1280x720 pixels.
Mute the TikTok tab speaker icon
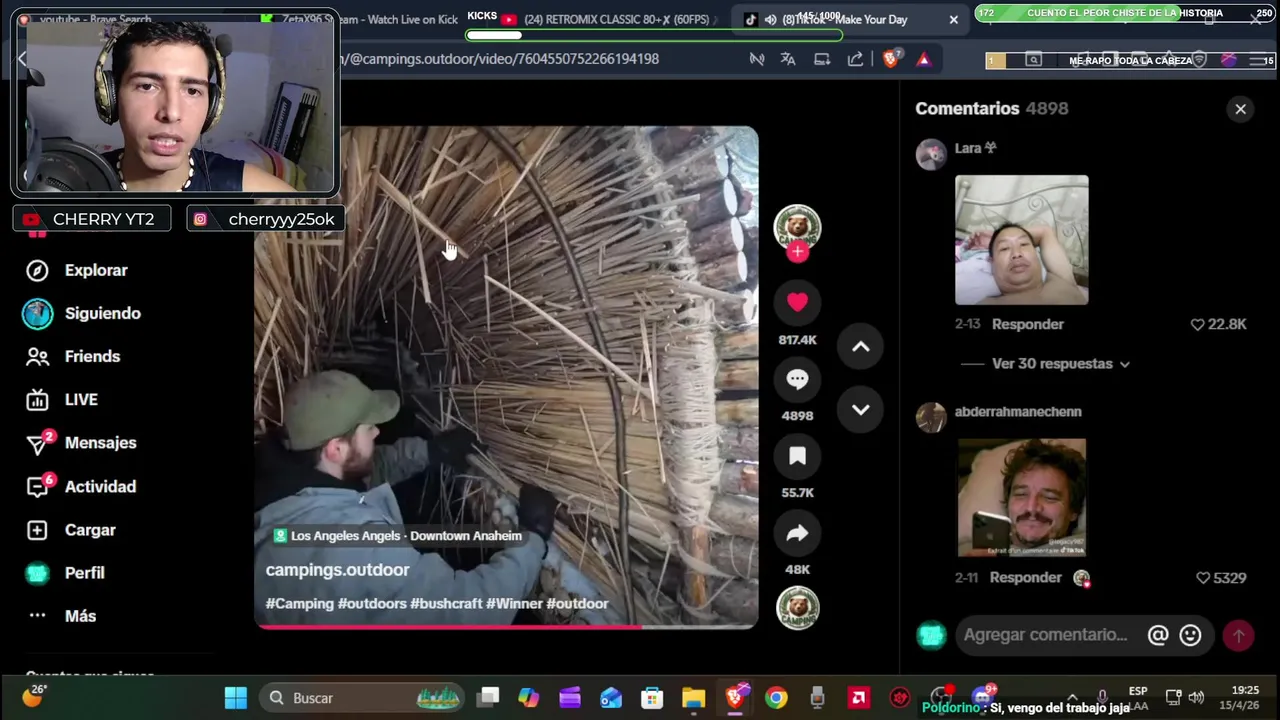pyautogui.click(x=770, y=19)
